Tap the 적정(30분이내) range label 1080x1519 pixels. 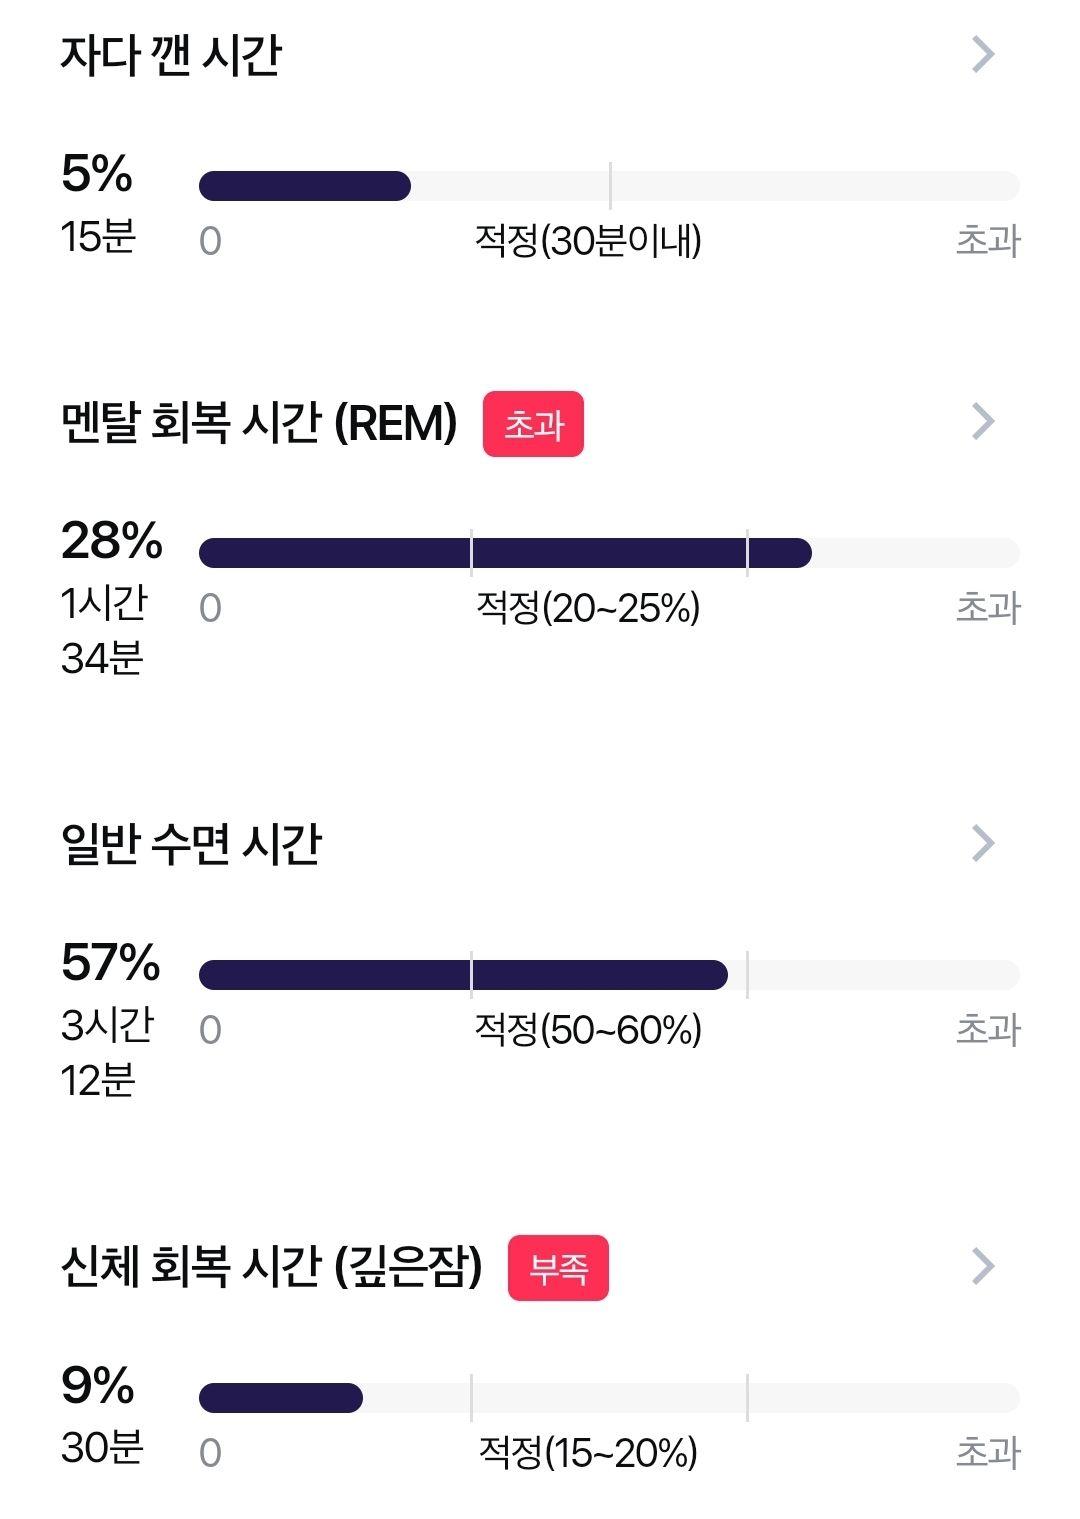pos(588,241)
